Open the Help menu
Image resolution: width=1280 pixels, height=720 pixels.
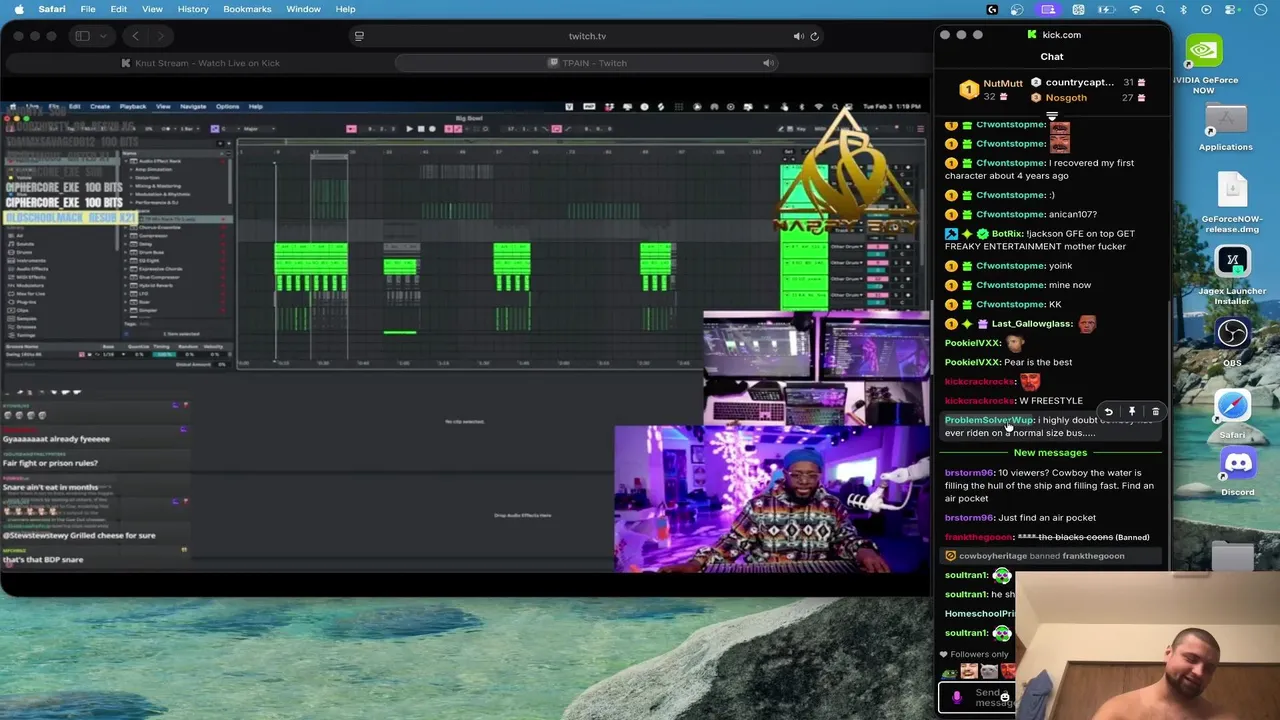[x=345, y=9]
